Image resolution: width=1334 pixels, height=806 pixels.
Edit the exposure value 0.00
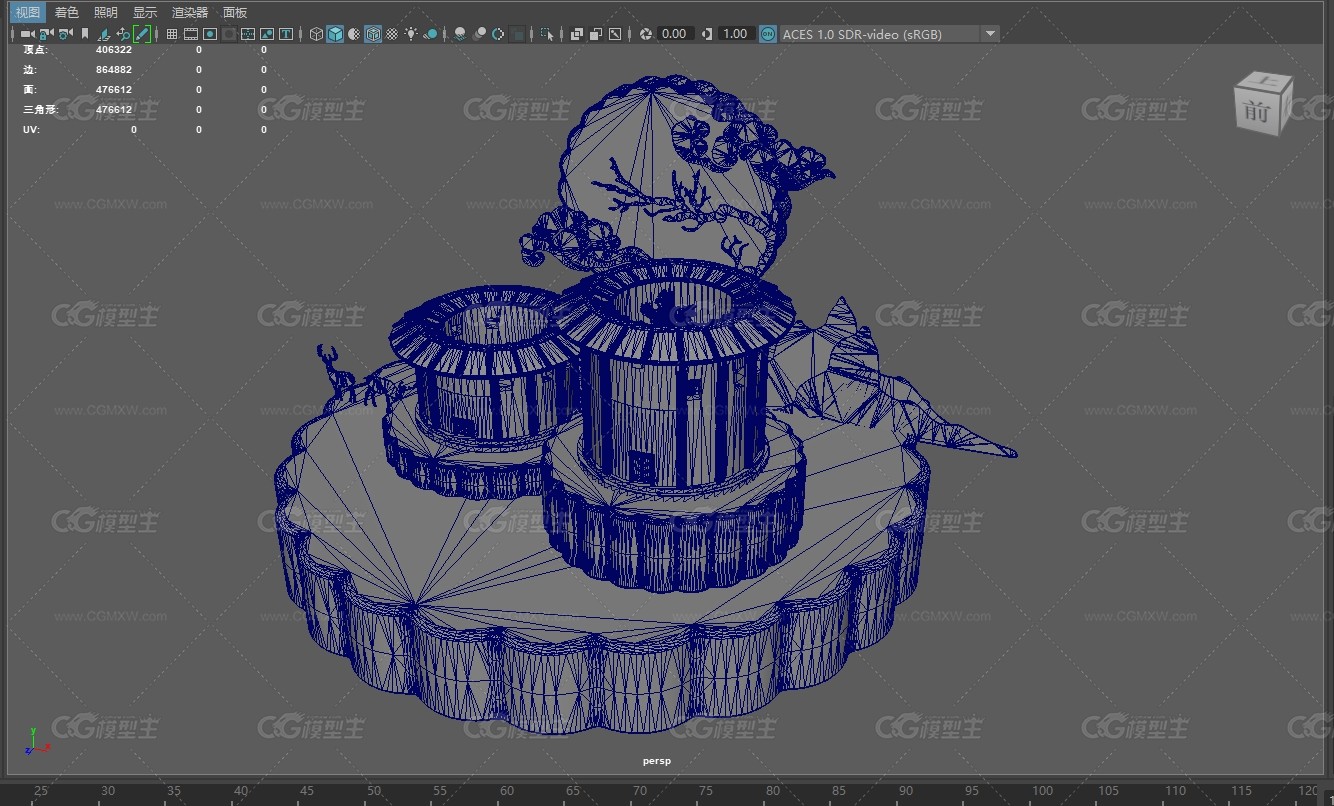(675, 34)
